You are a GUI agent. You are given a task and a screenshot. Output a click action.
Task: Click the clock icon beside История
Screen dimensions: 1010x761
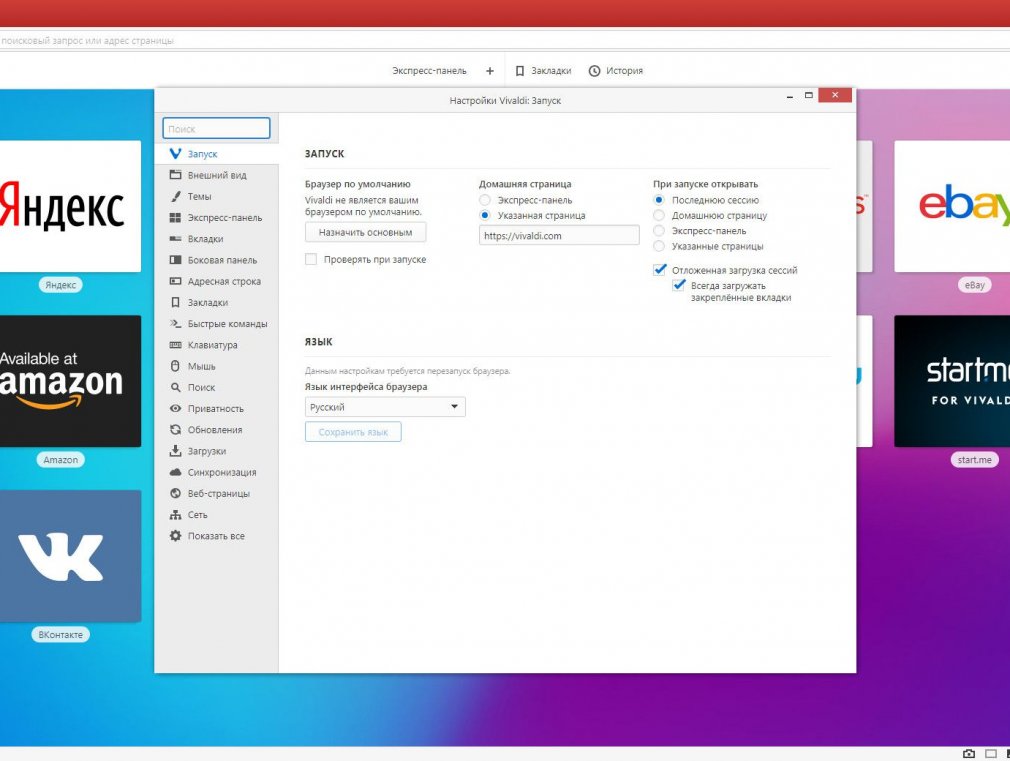[x=595, y=71]
